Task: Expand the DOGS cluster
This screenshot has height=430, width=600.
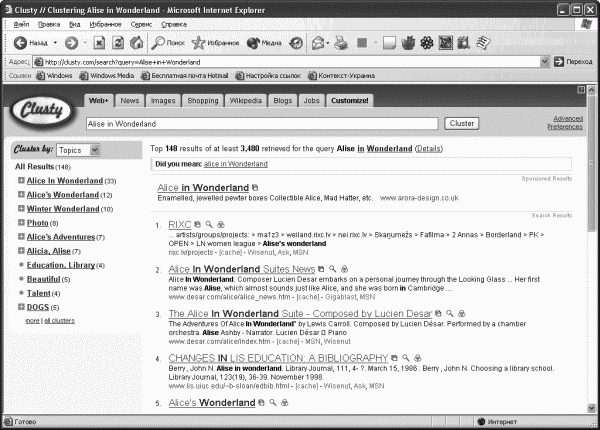Action: click(x=21, y=307)
